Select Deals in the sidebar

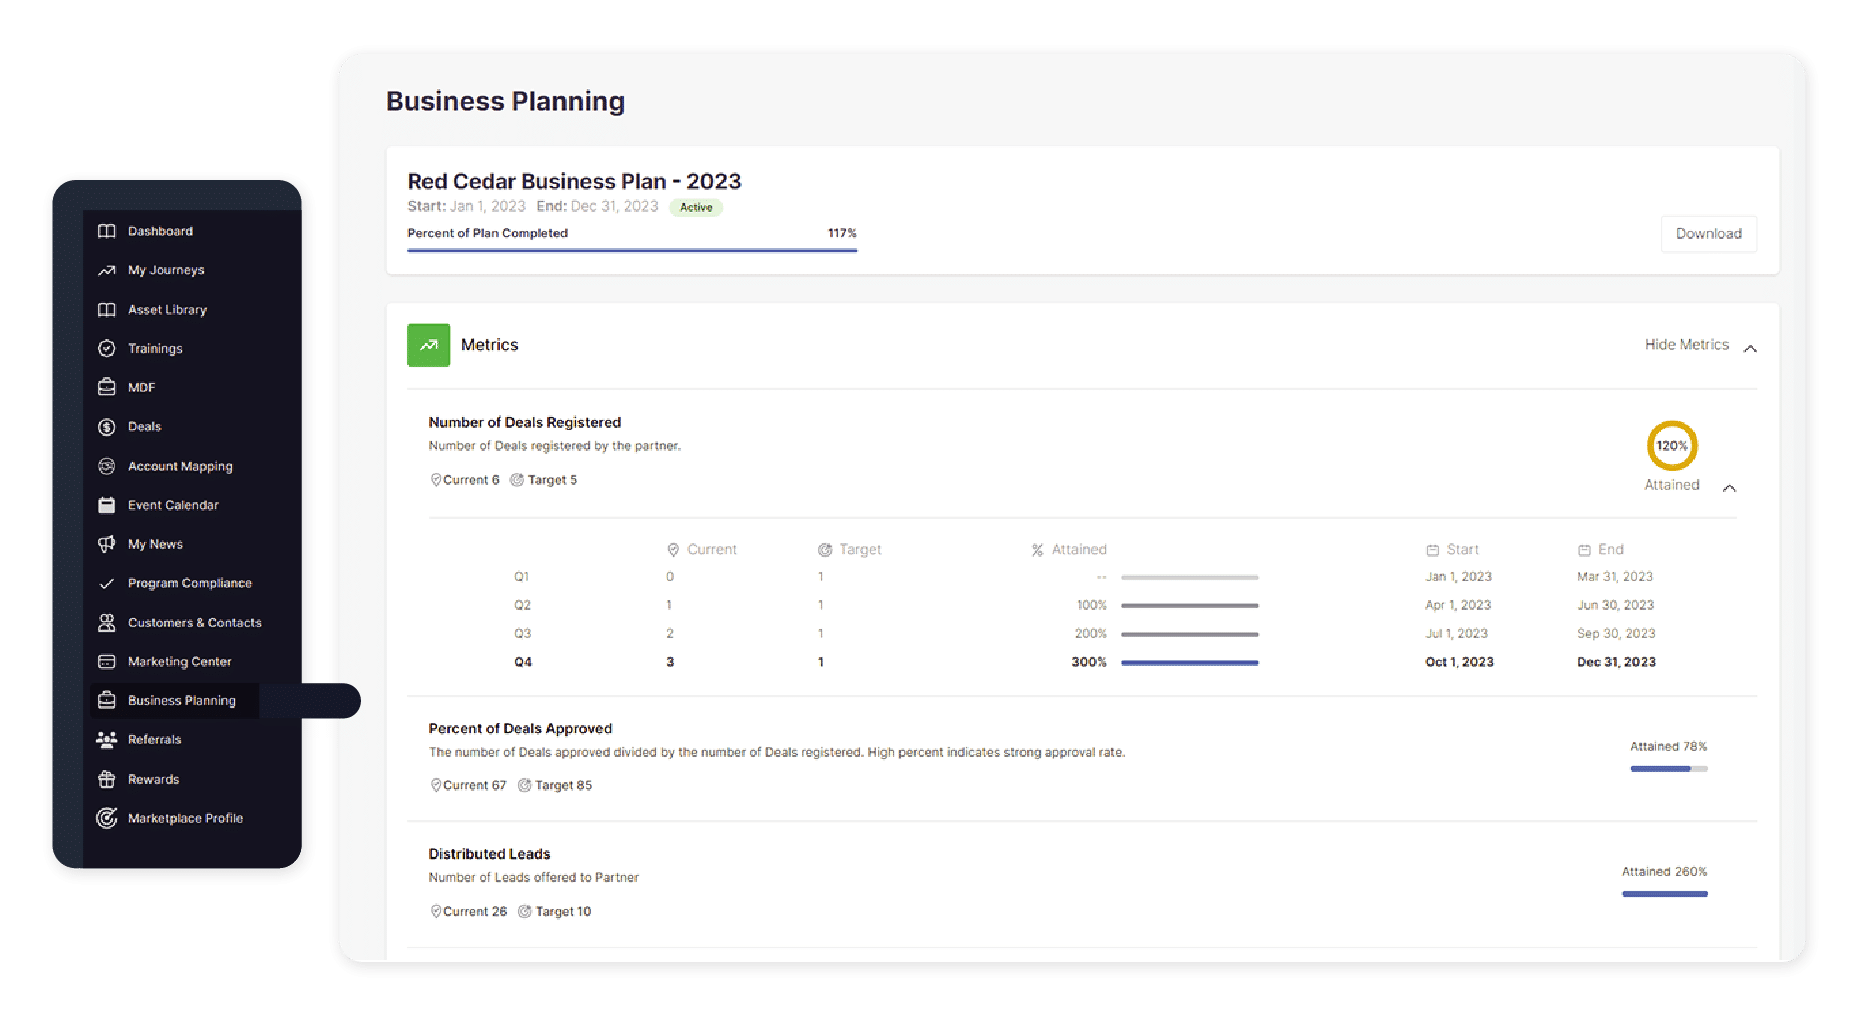pos(144,427)
